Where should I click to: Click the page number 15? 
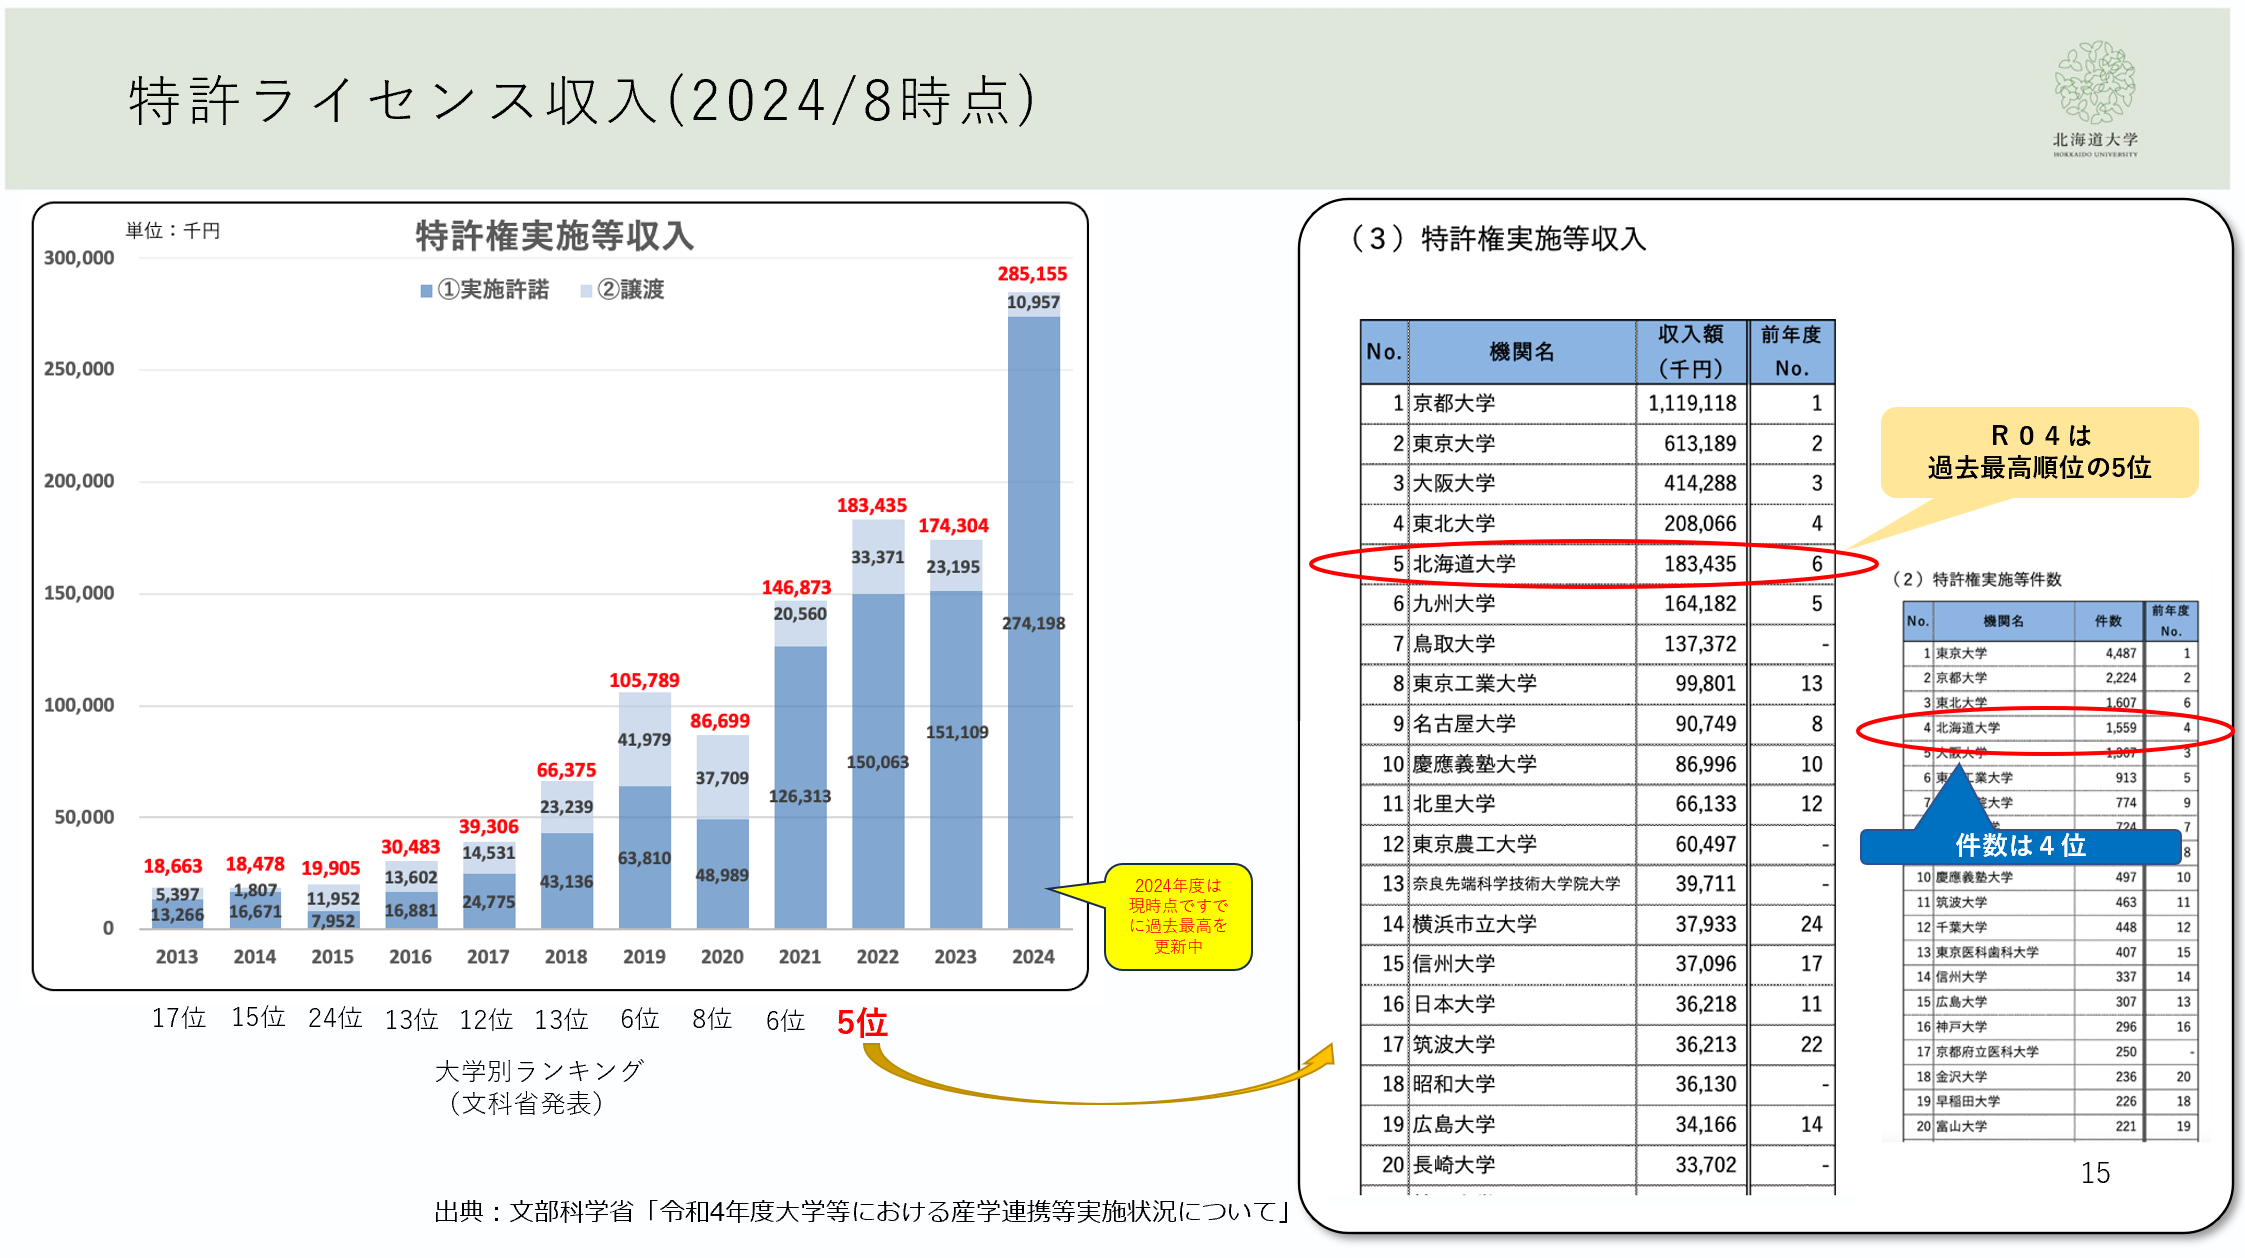(x=2096, y=1173)
